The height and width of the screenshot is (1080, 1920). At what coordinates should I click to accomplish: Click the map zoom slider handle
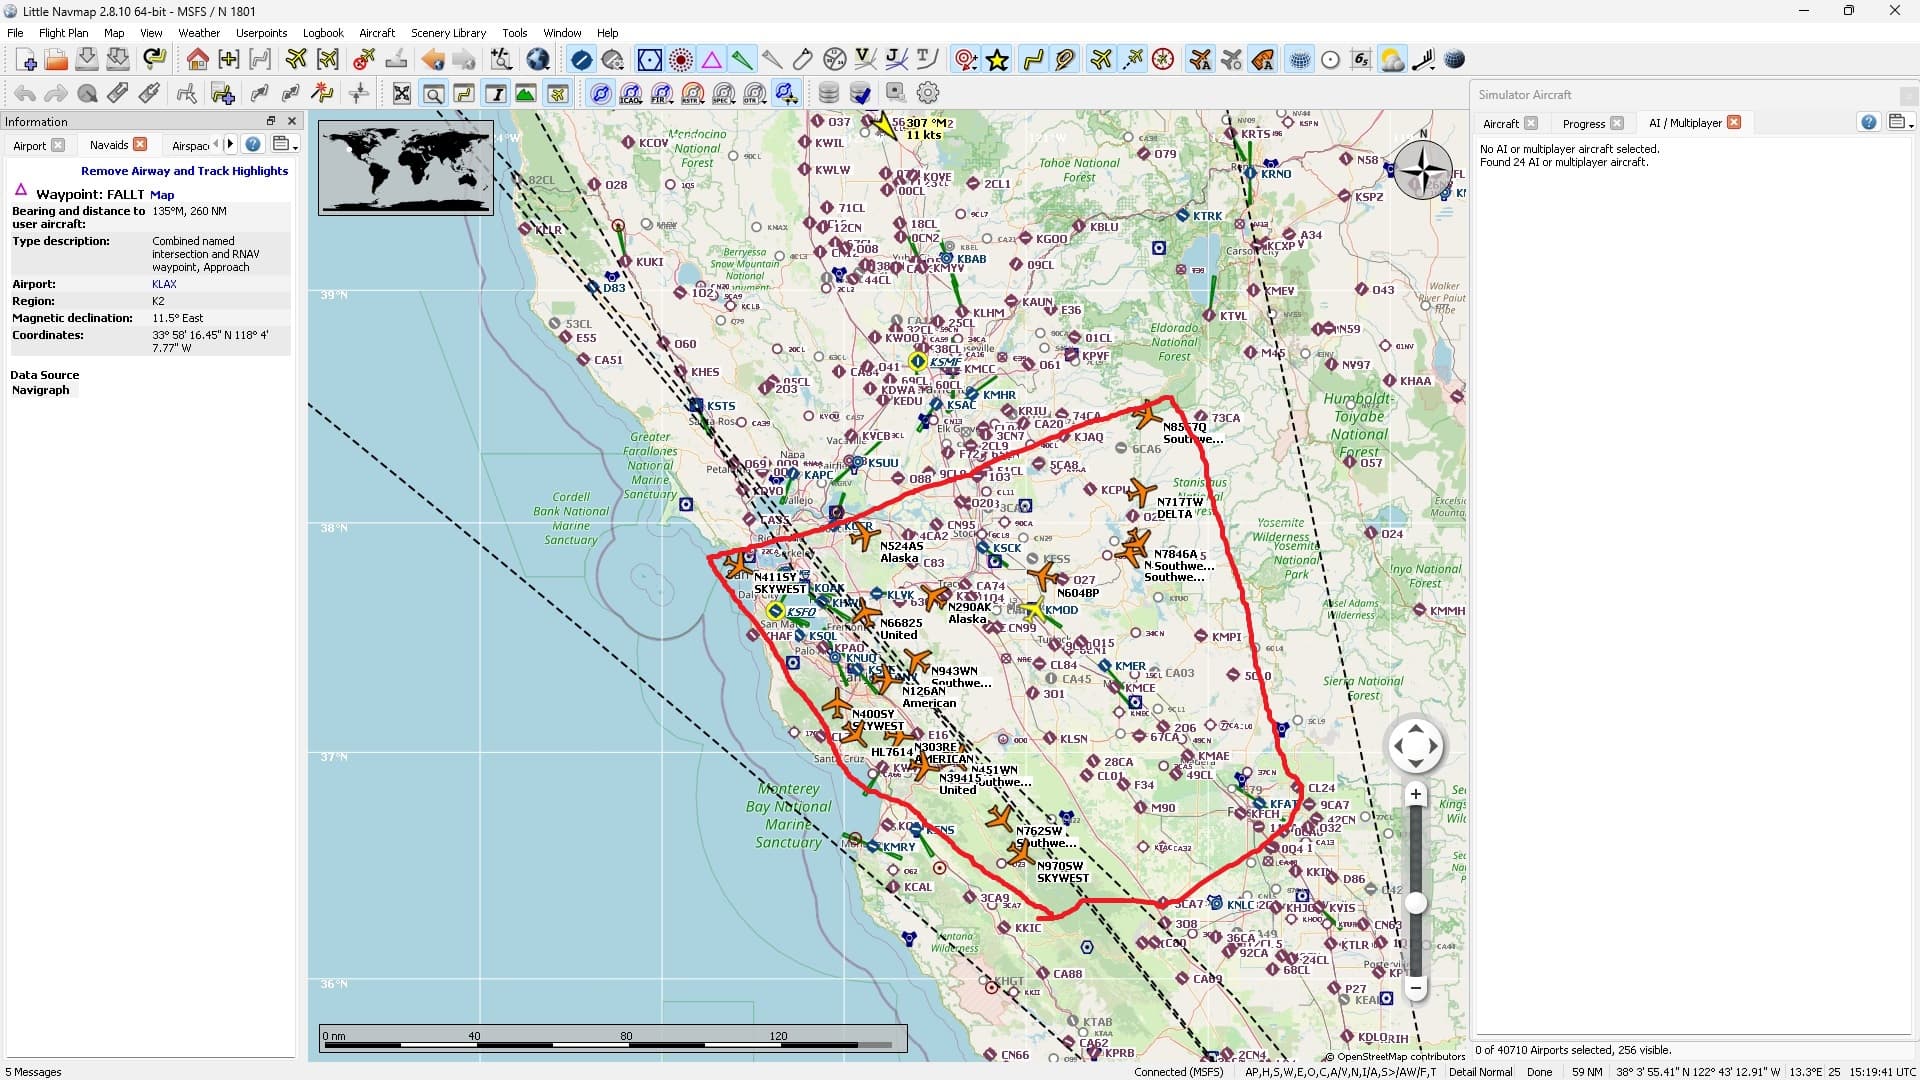pos(1415,903)
